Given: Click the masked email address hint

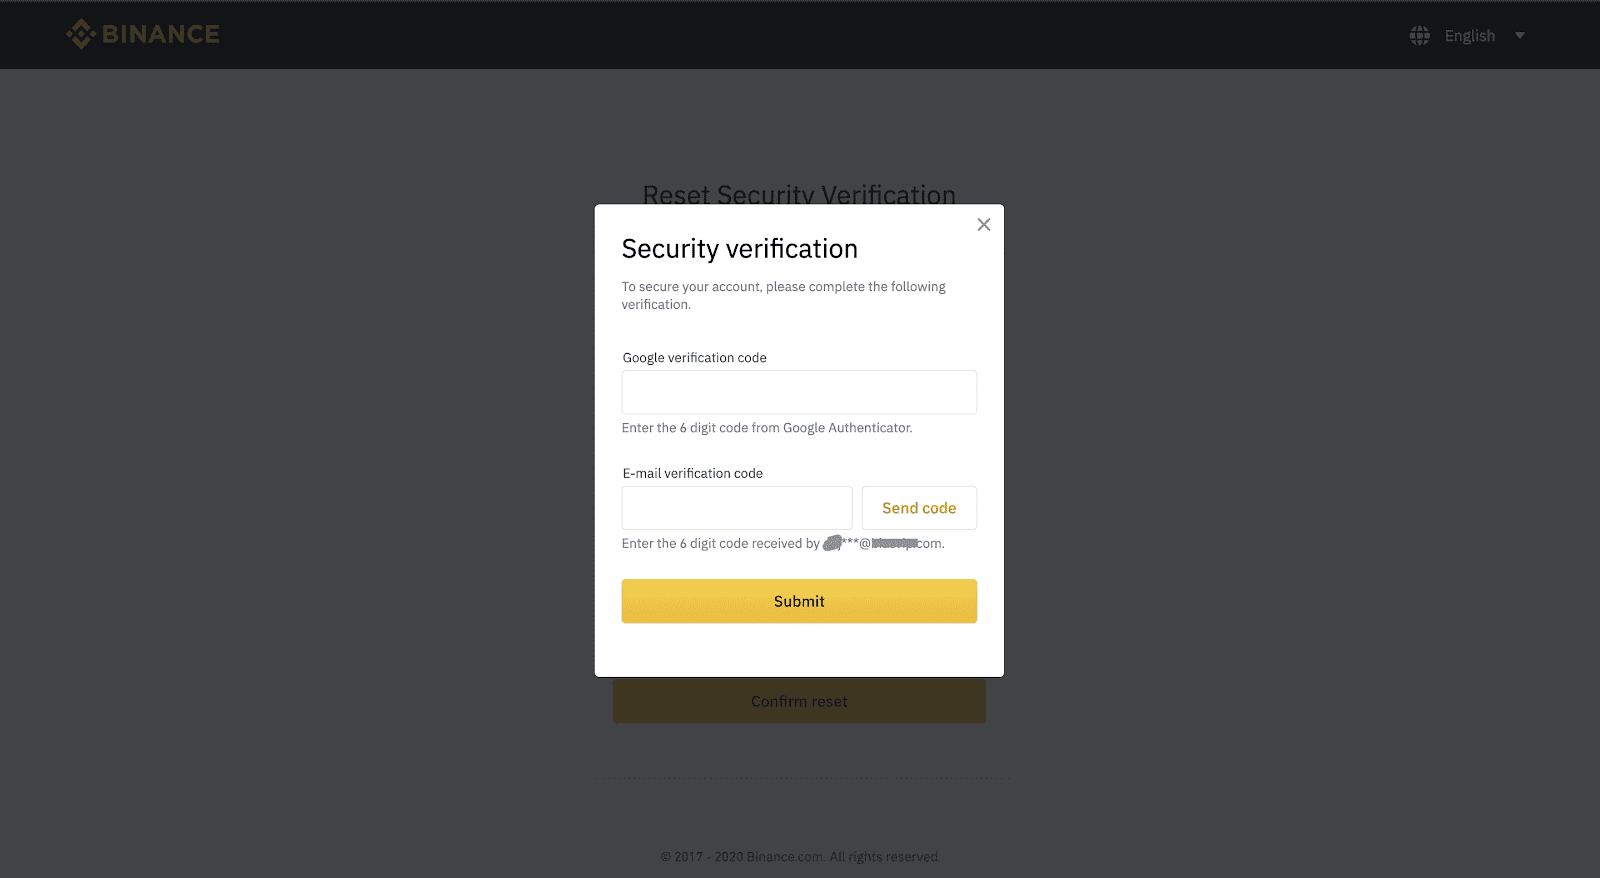Looking at the screenshot, I should [x=882, y=544].
